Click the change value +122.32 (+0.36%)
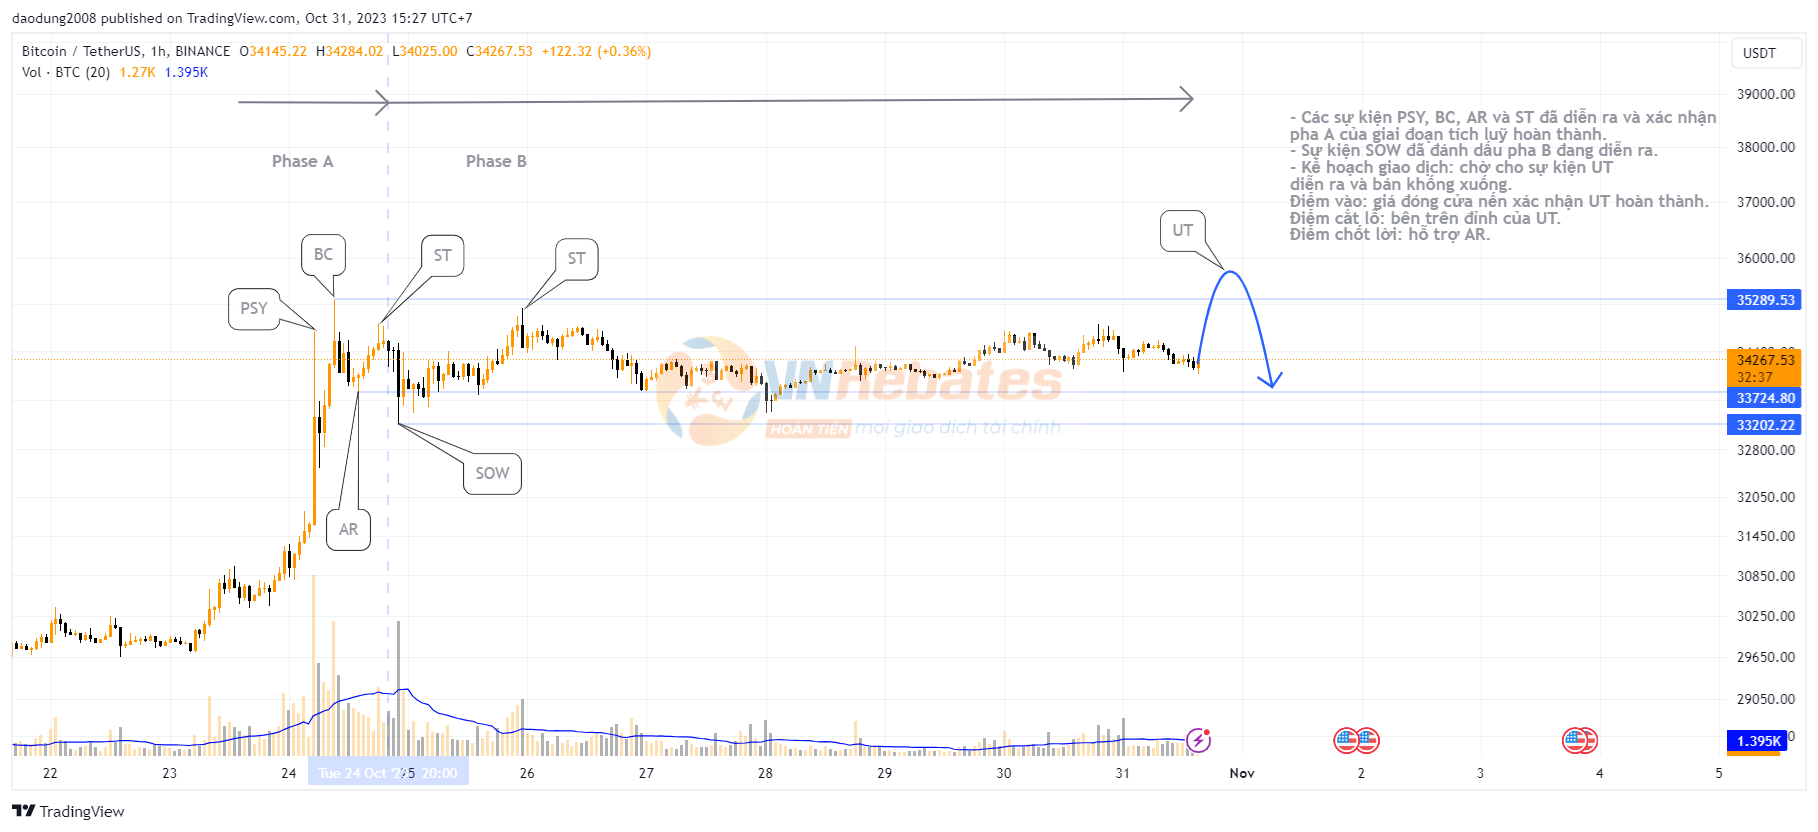This screenshot has height=832, width=1818. [596, 51]
